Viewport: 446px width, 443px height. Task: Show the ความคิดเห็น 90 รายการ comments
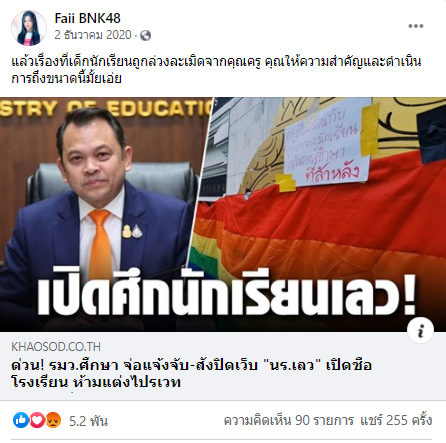pos(289,420)
